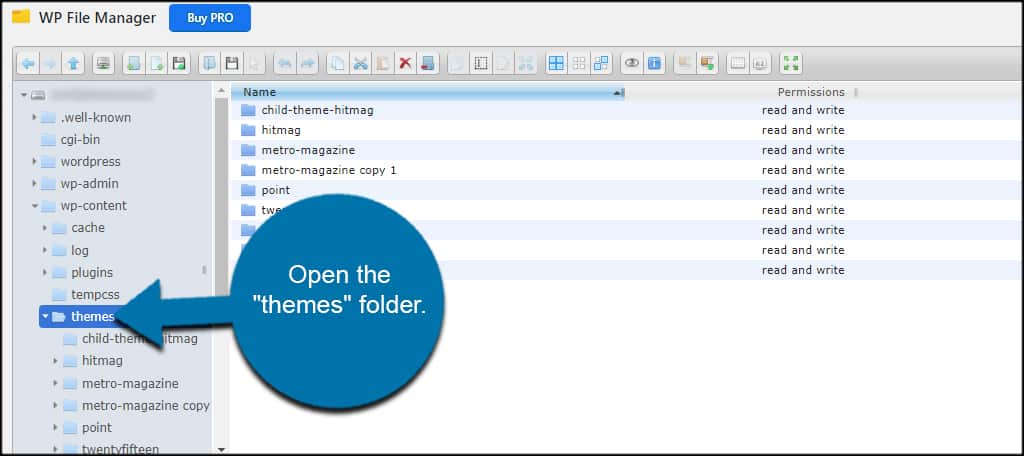The width and height of the screenshot is (1024, 456).
Task: Expand the plugins folder arrow
Action: 45,272
